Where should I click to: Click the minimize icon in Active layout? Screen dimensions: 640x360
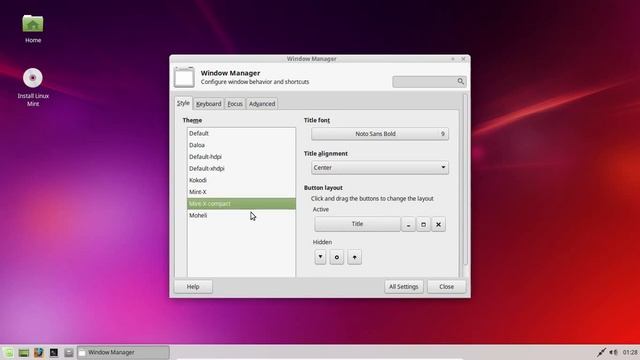tap(408, 224)
